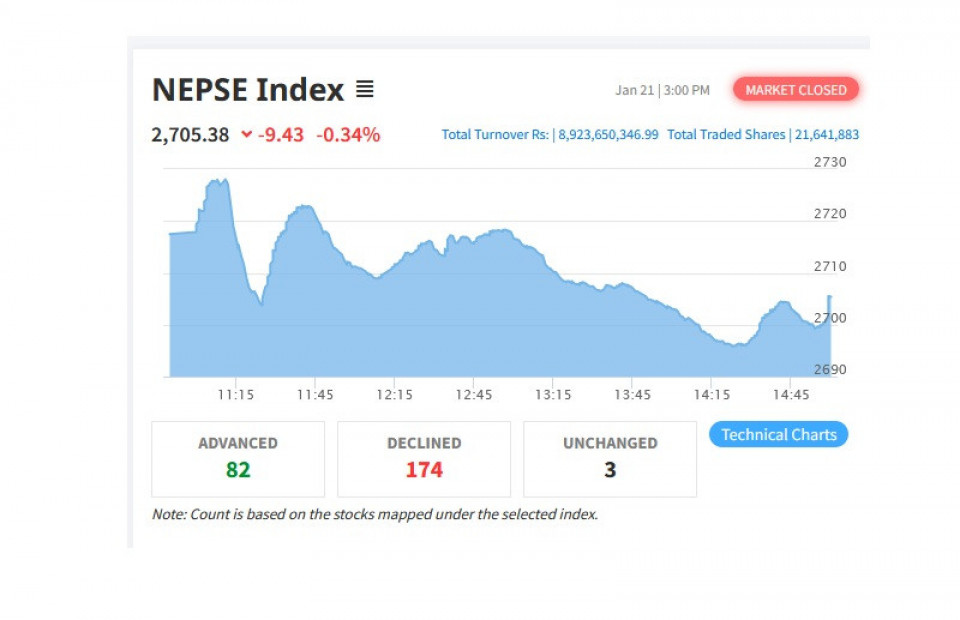Image resolution: width=960 pixels, height=620 pixels.
Task: Click the Total Turnover Rs value
Action: click(608, 135)
